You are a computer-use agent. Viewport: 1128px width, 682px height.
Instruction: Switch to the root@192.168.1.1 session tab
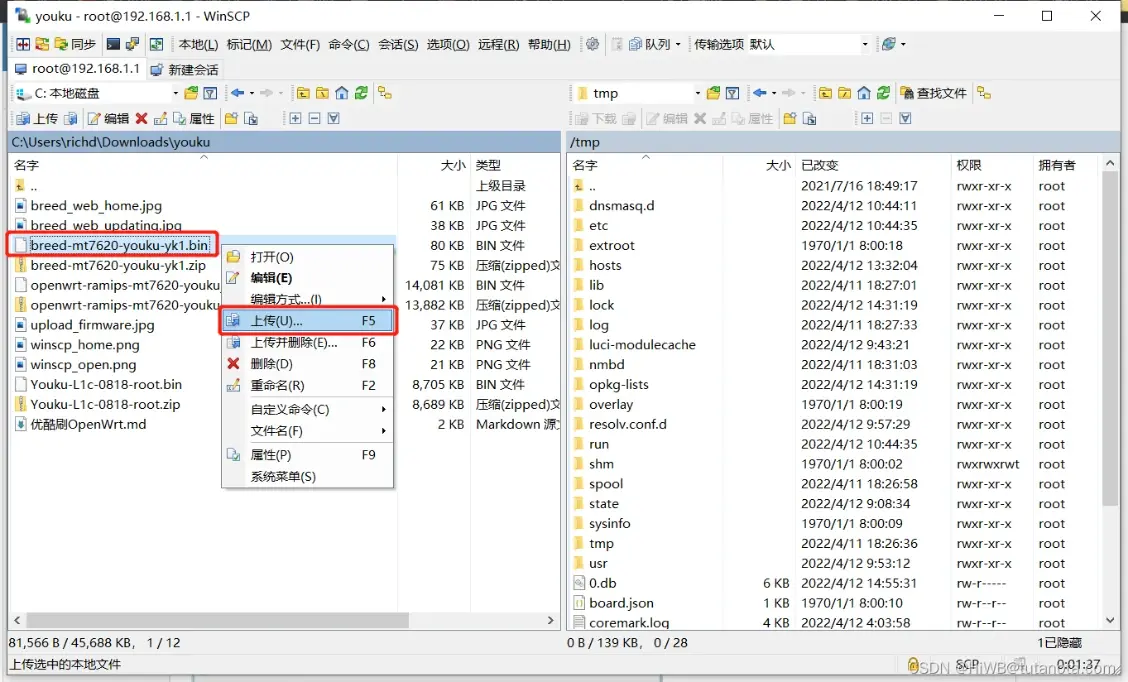(78, 69)
